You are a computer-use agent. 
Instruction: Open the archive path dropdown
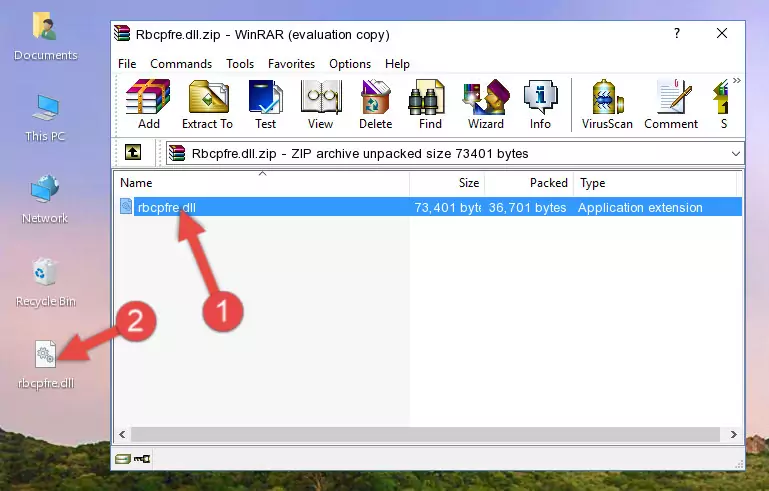[736, 154]
